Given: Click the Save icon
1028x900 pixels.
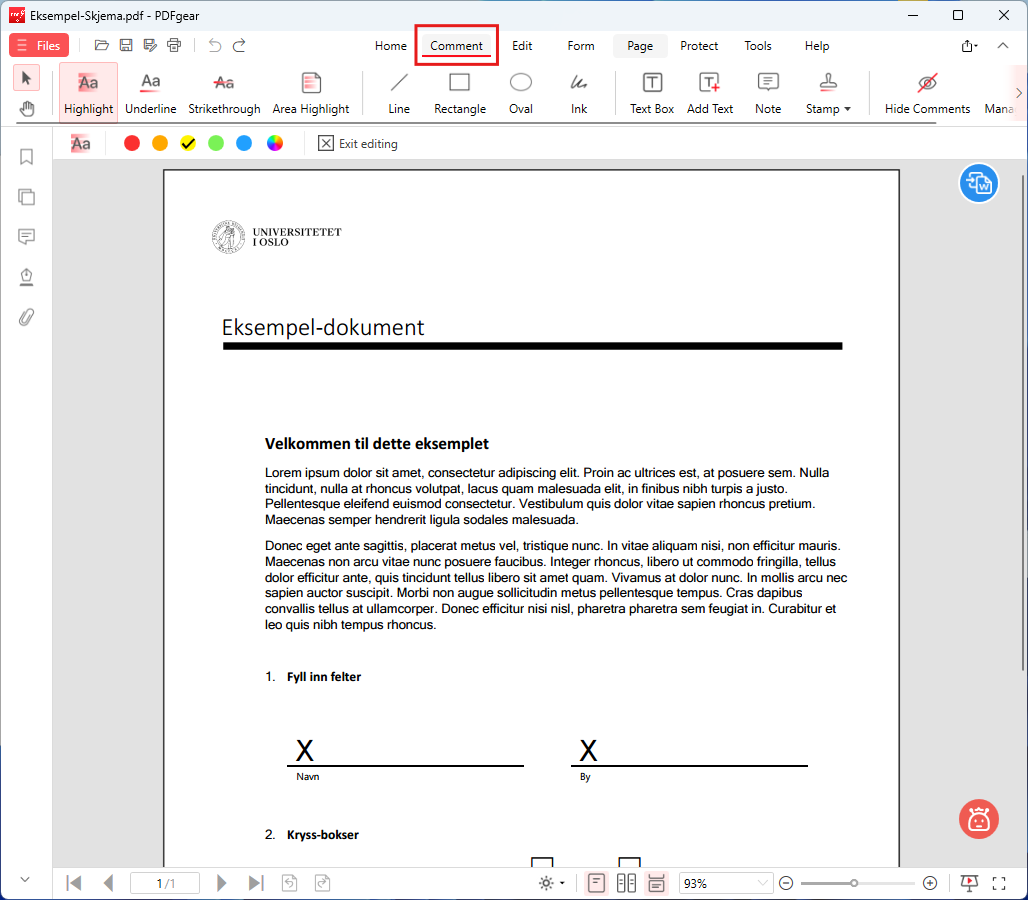Looking at the screenshot, I should coord(126,45).
